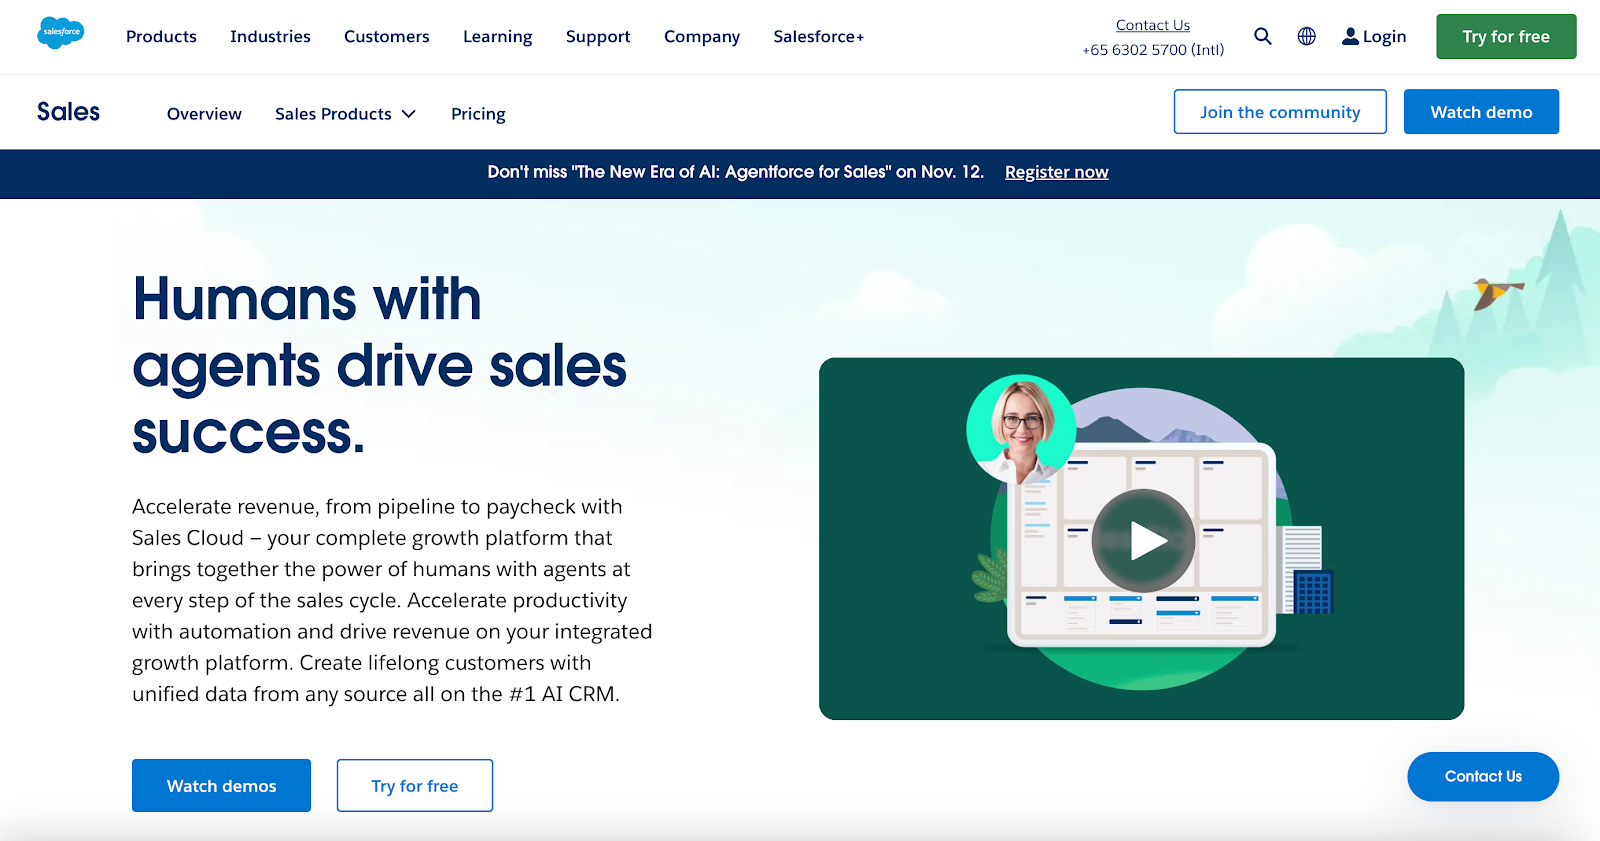Go to Salesforce+ in the top nav
The height and width of the screenshot is (841, 1600).
coord(818,37)
